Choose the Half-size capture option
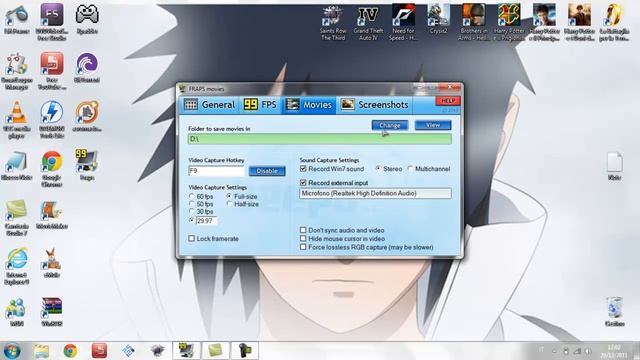The height and width of the screenshot is (360, 640). tap(229, 204)
